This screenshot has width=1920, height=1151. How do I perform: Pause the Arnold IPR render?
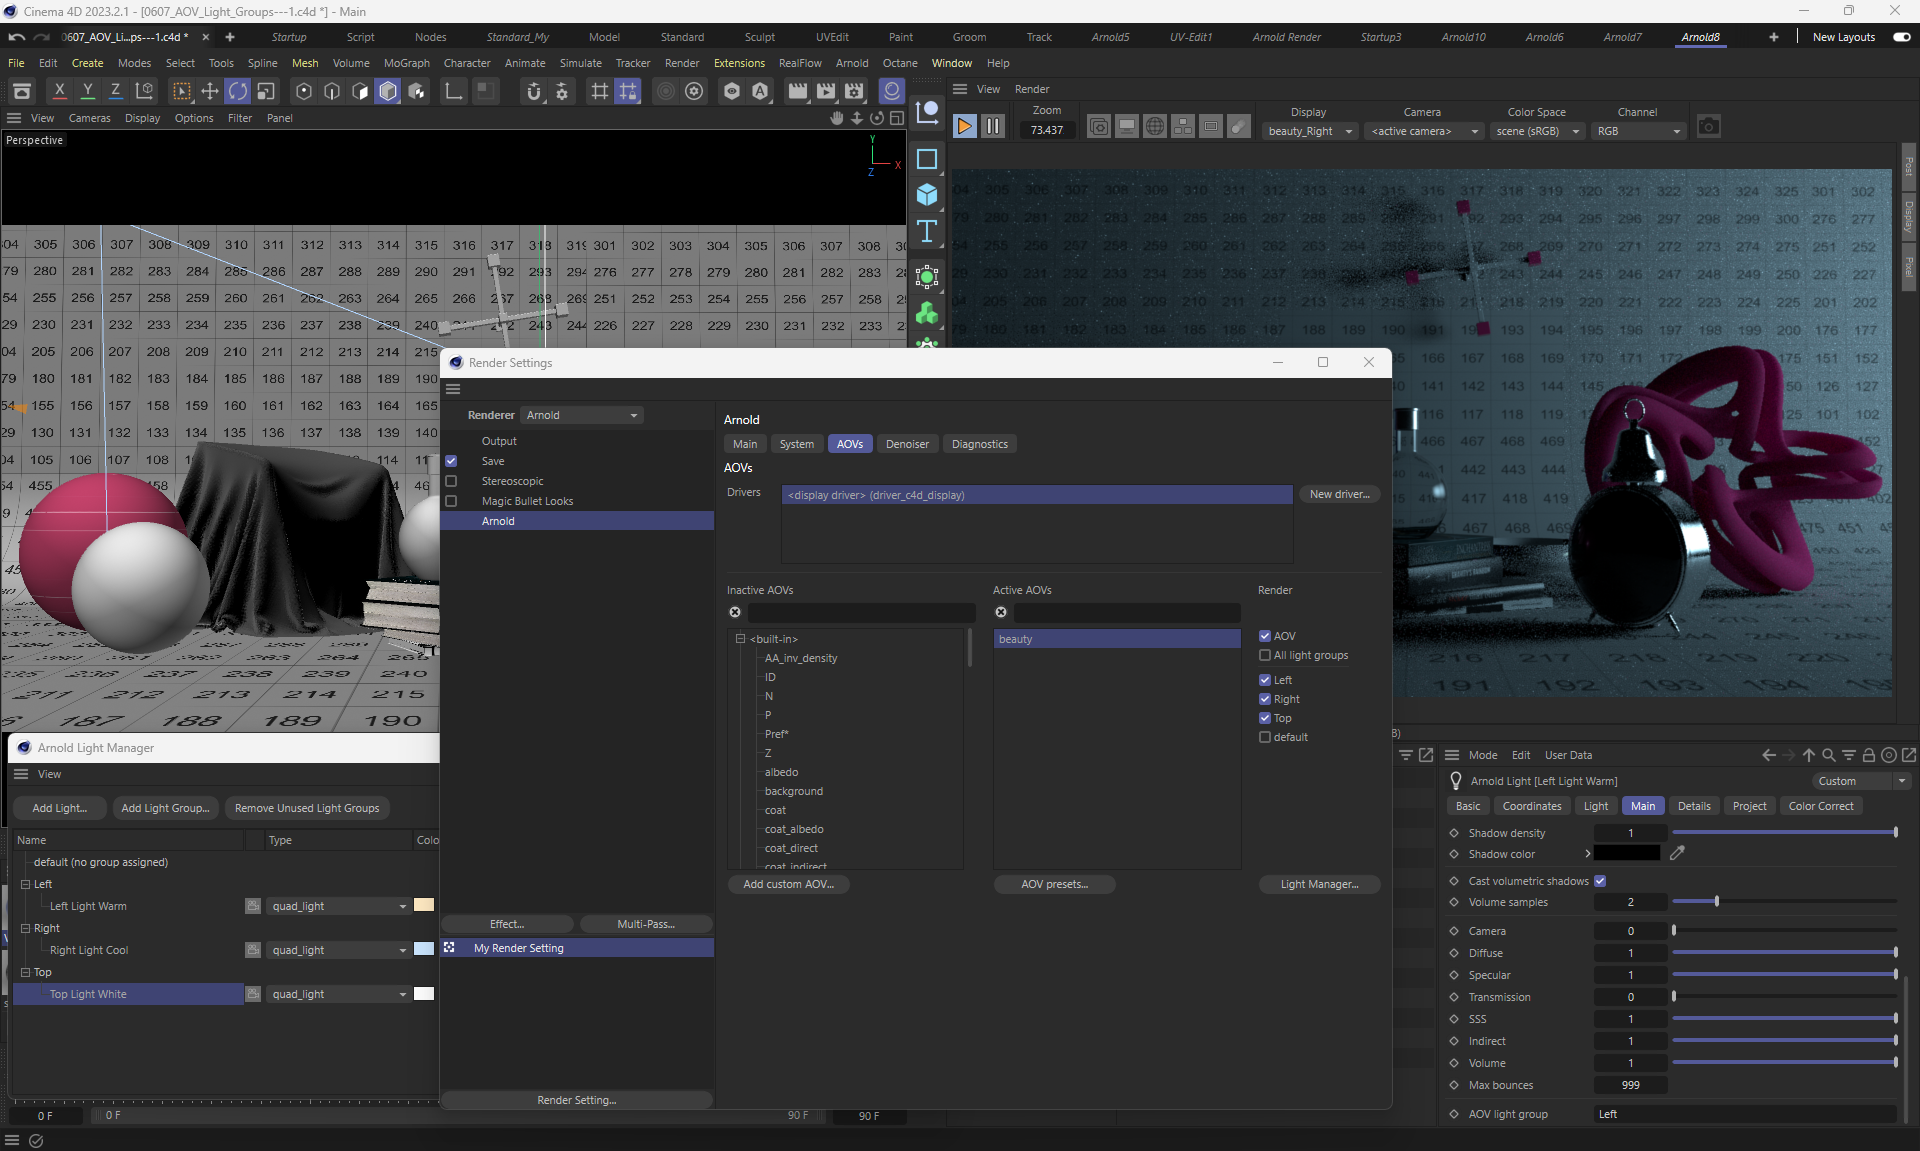[992, 126]
